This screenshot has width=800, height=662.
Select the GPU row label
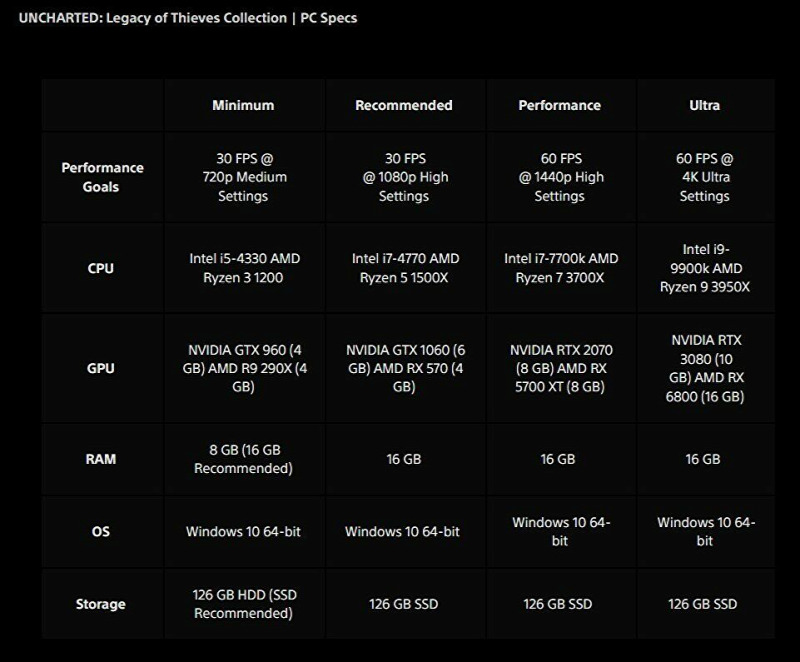(x=101, y=368)
